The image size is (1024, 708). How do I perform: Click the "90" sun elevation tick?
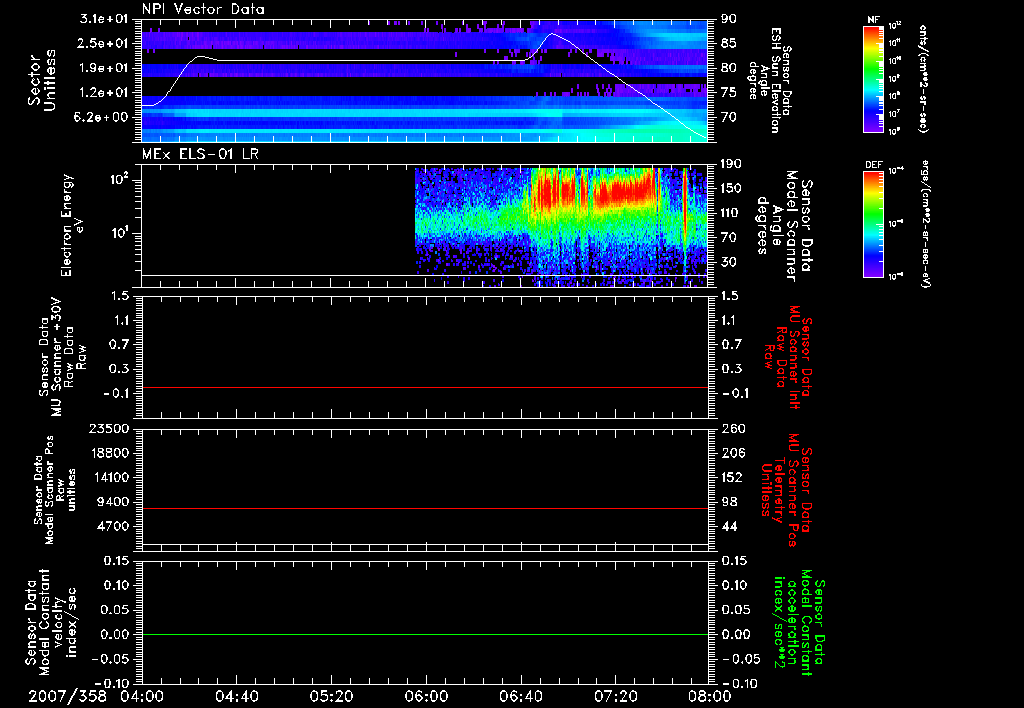click(x=728, y=18)
